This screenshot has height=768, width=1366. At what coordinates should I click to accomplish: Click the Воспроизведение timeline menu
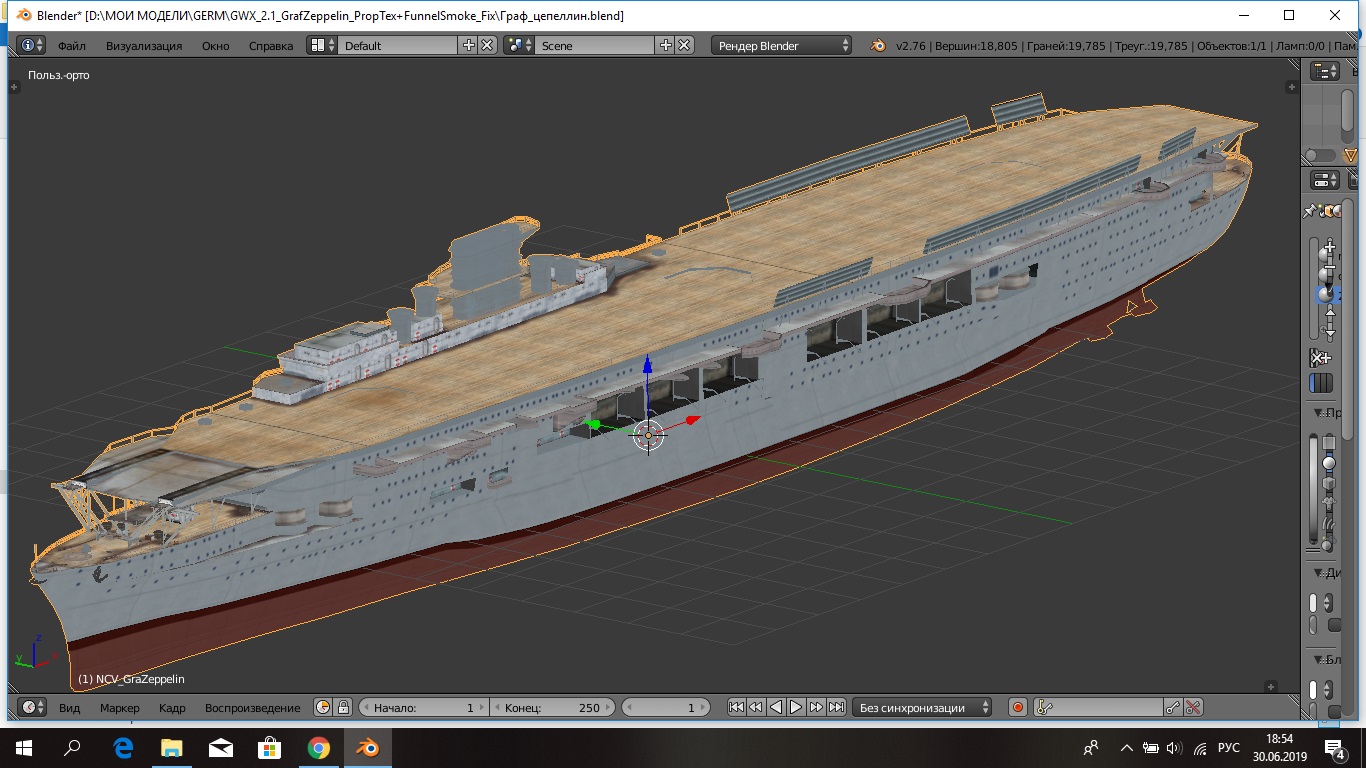click(x=252, y=708)
